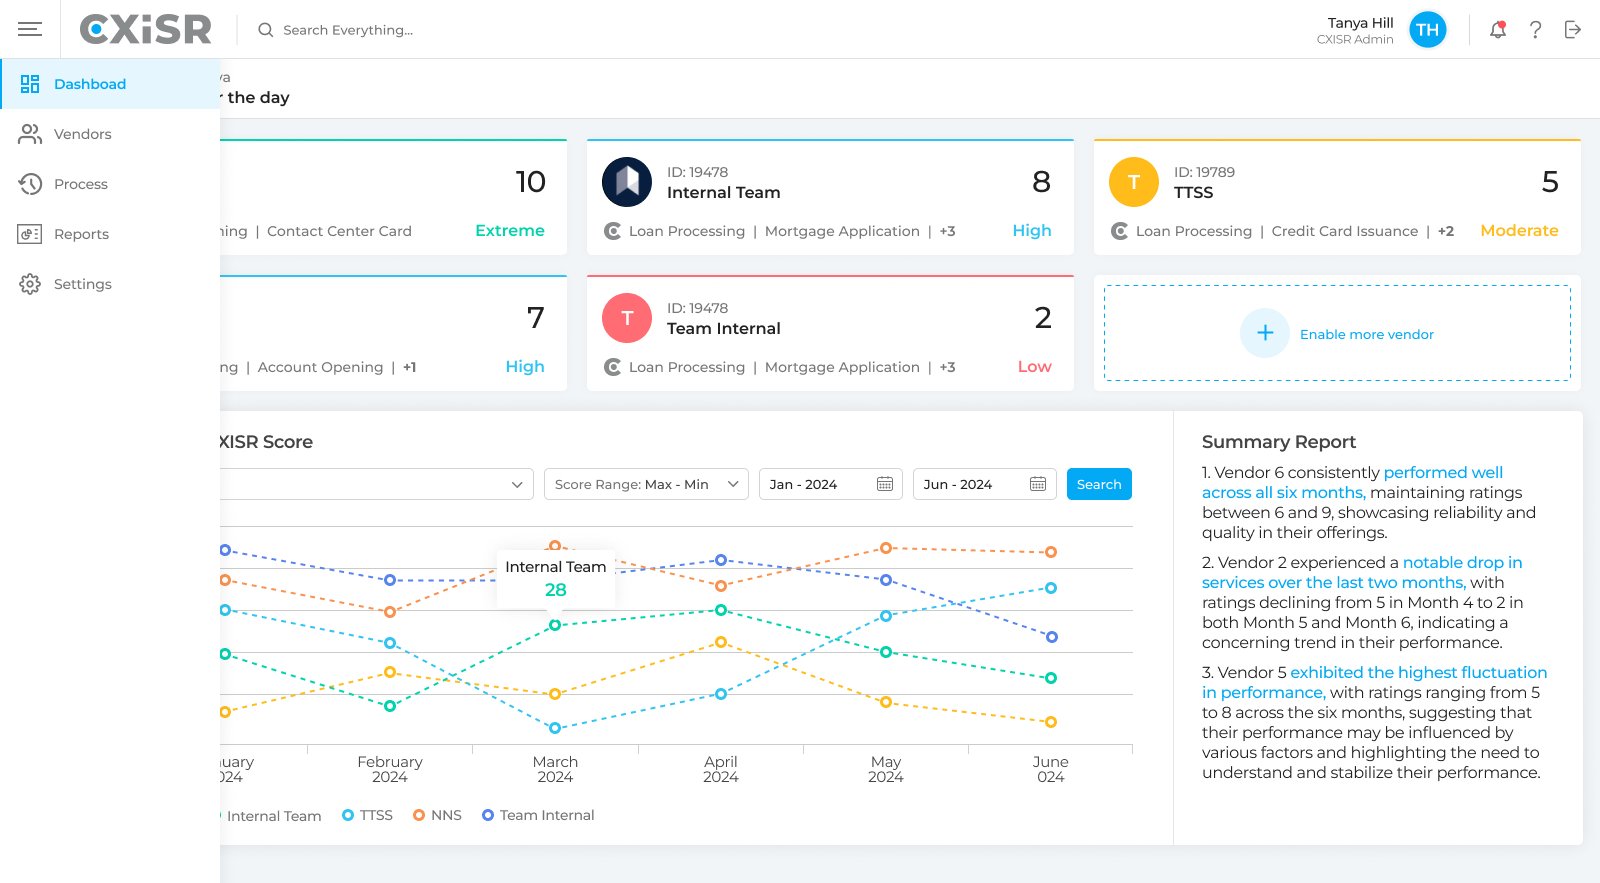Toggle the NNS legend series
The image size is (1600, 883).
437,815
